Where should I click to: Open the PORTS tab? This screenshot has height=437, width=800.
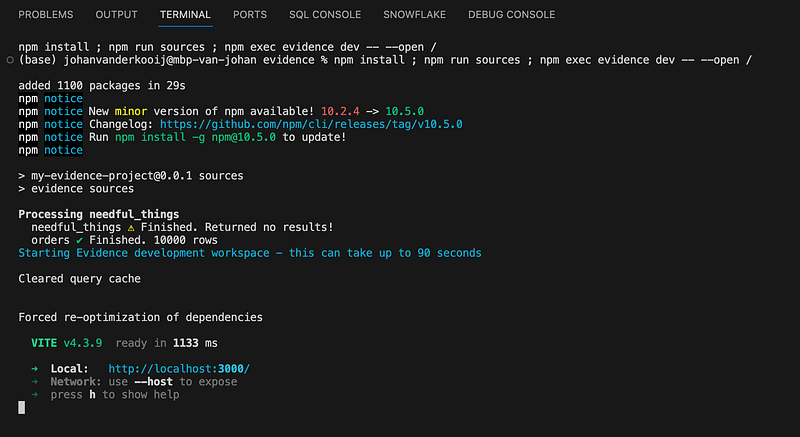250,15
